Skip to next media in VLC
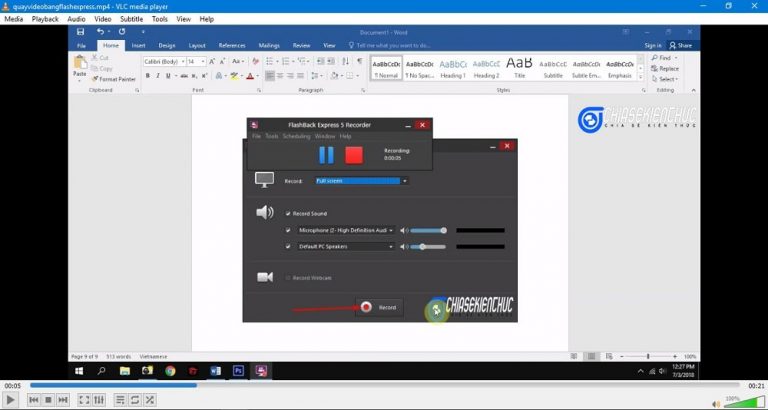The height and width of the screenshot is (410, 768). tap(63, 400)
